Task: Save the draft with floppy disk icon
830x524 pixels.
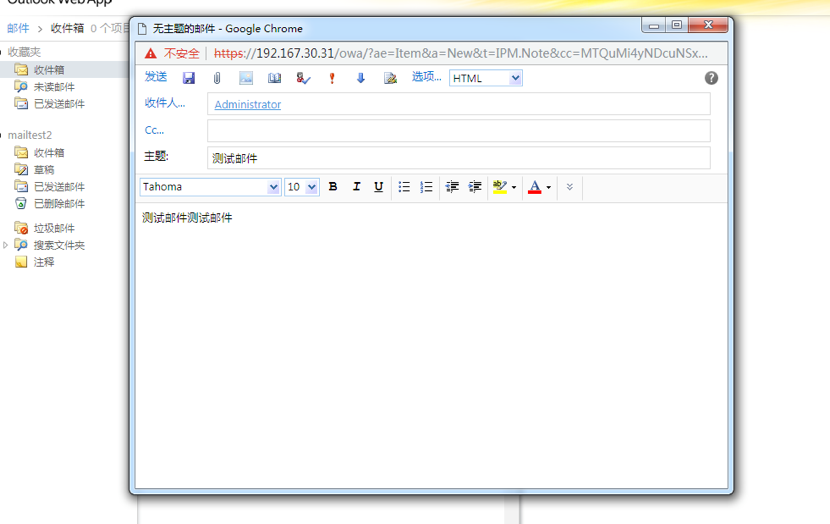Action: (188, 78)
